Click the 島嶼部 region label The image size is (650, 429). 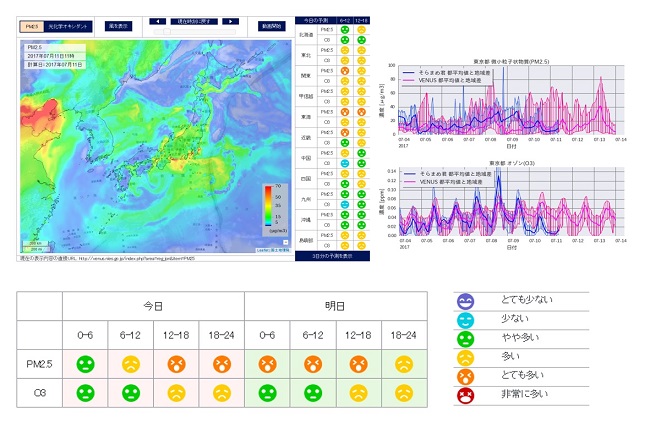click(306, 240)
